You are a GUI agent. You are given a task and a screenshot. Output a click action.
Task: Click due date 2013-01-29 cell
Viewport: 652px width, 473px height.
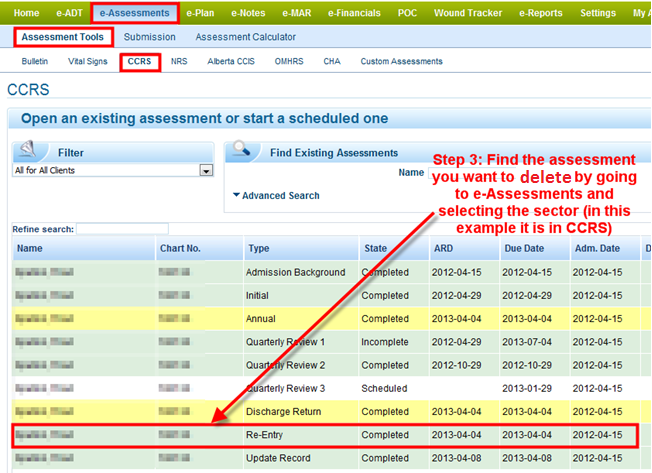pyautogui.click(x=527, y=389)
